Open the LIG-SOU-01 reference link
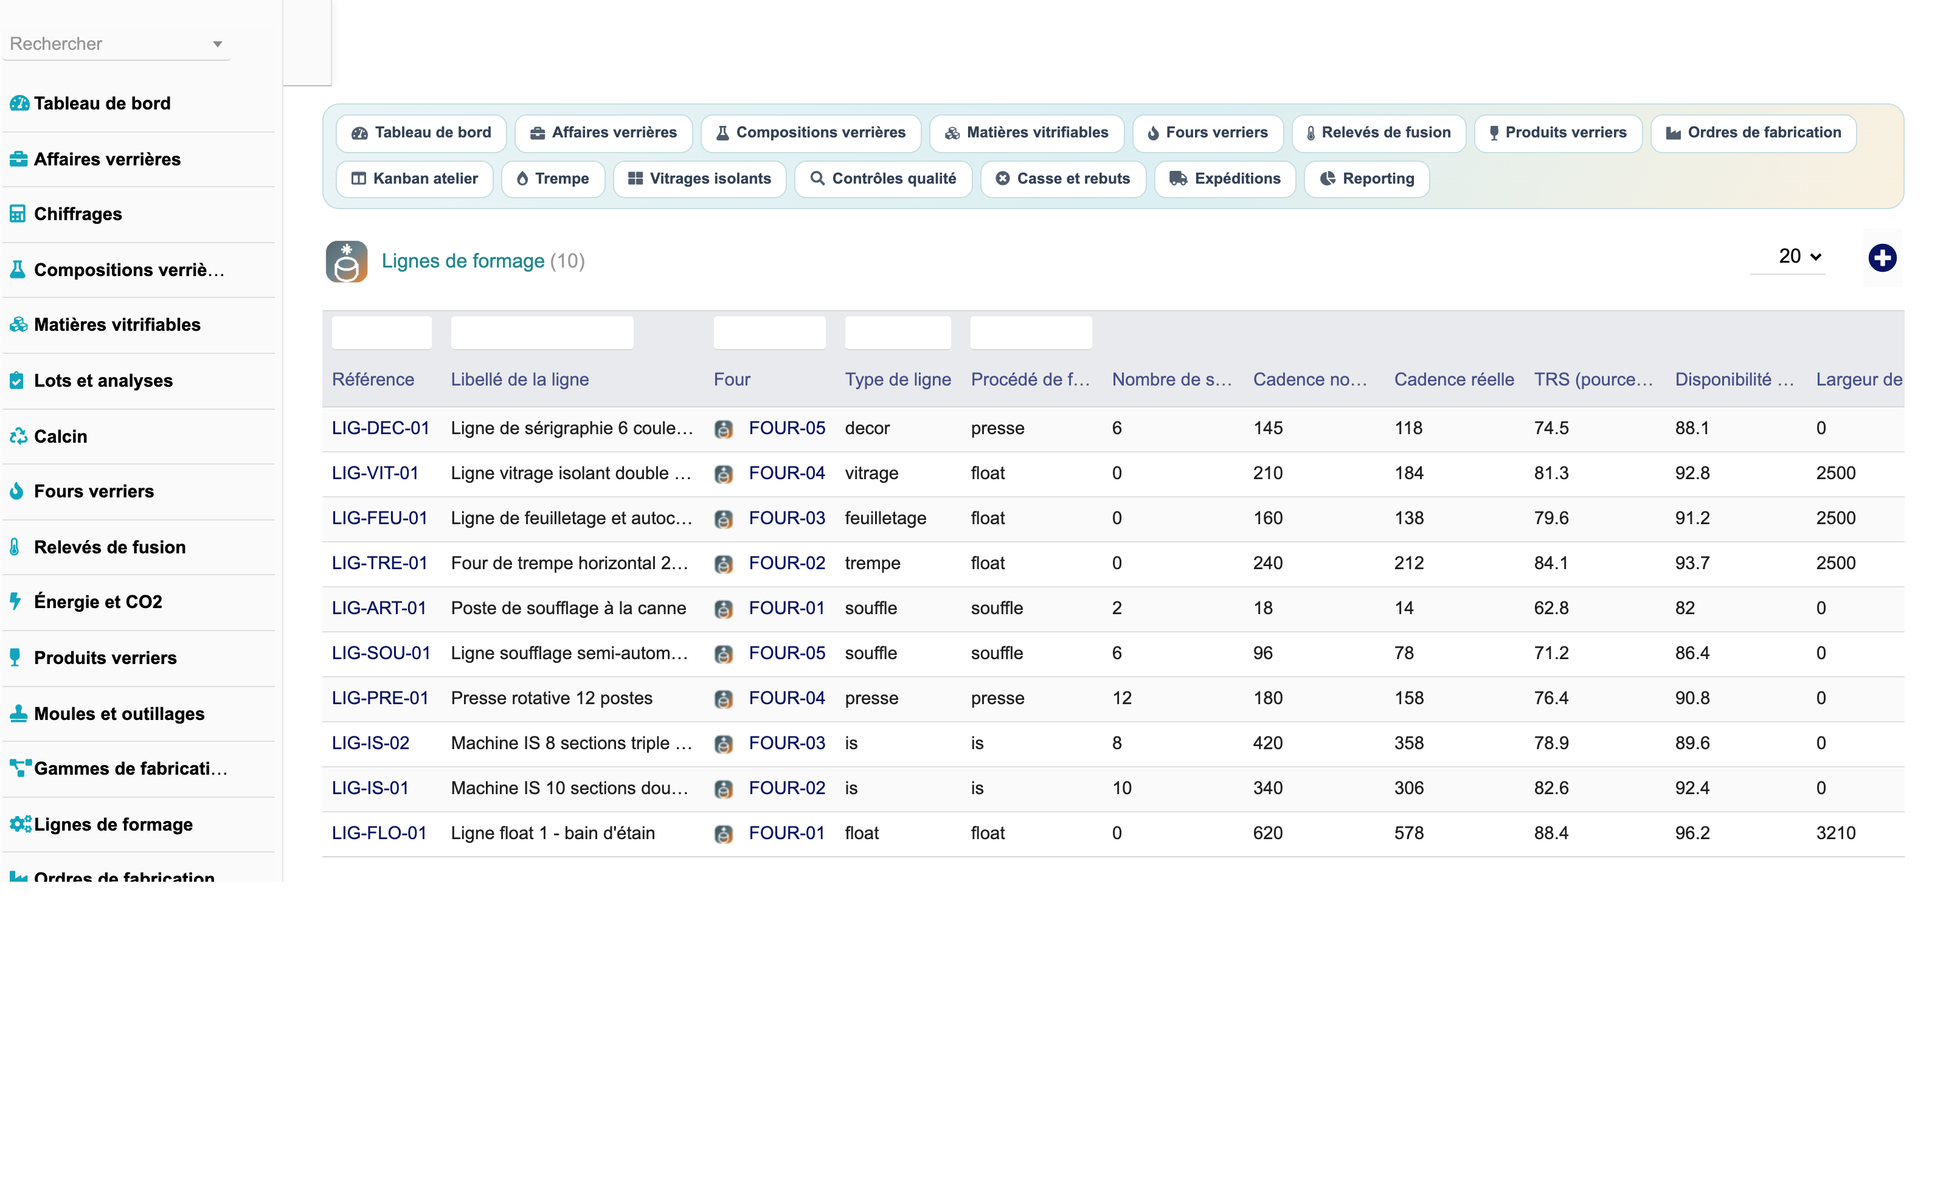This screenshot has height=1204, width=1946. click(x=381, y=653)
